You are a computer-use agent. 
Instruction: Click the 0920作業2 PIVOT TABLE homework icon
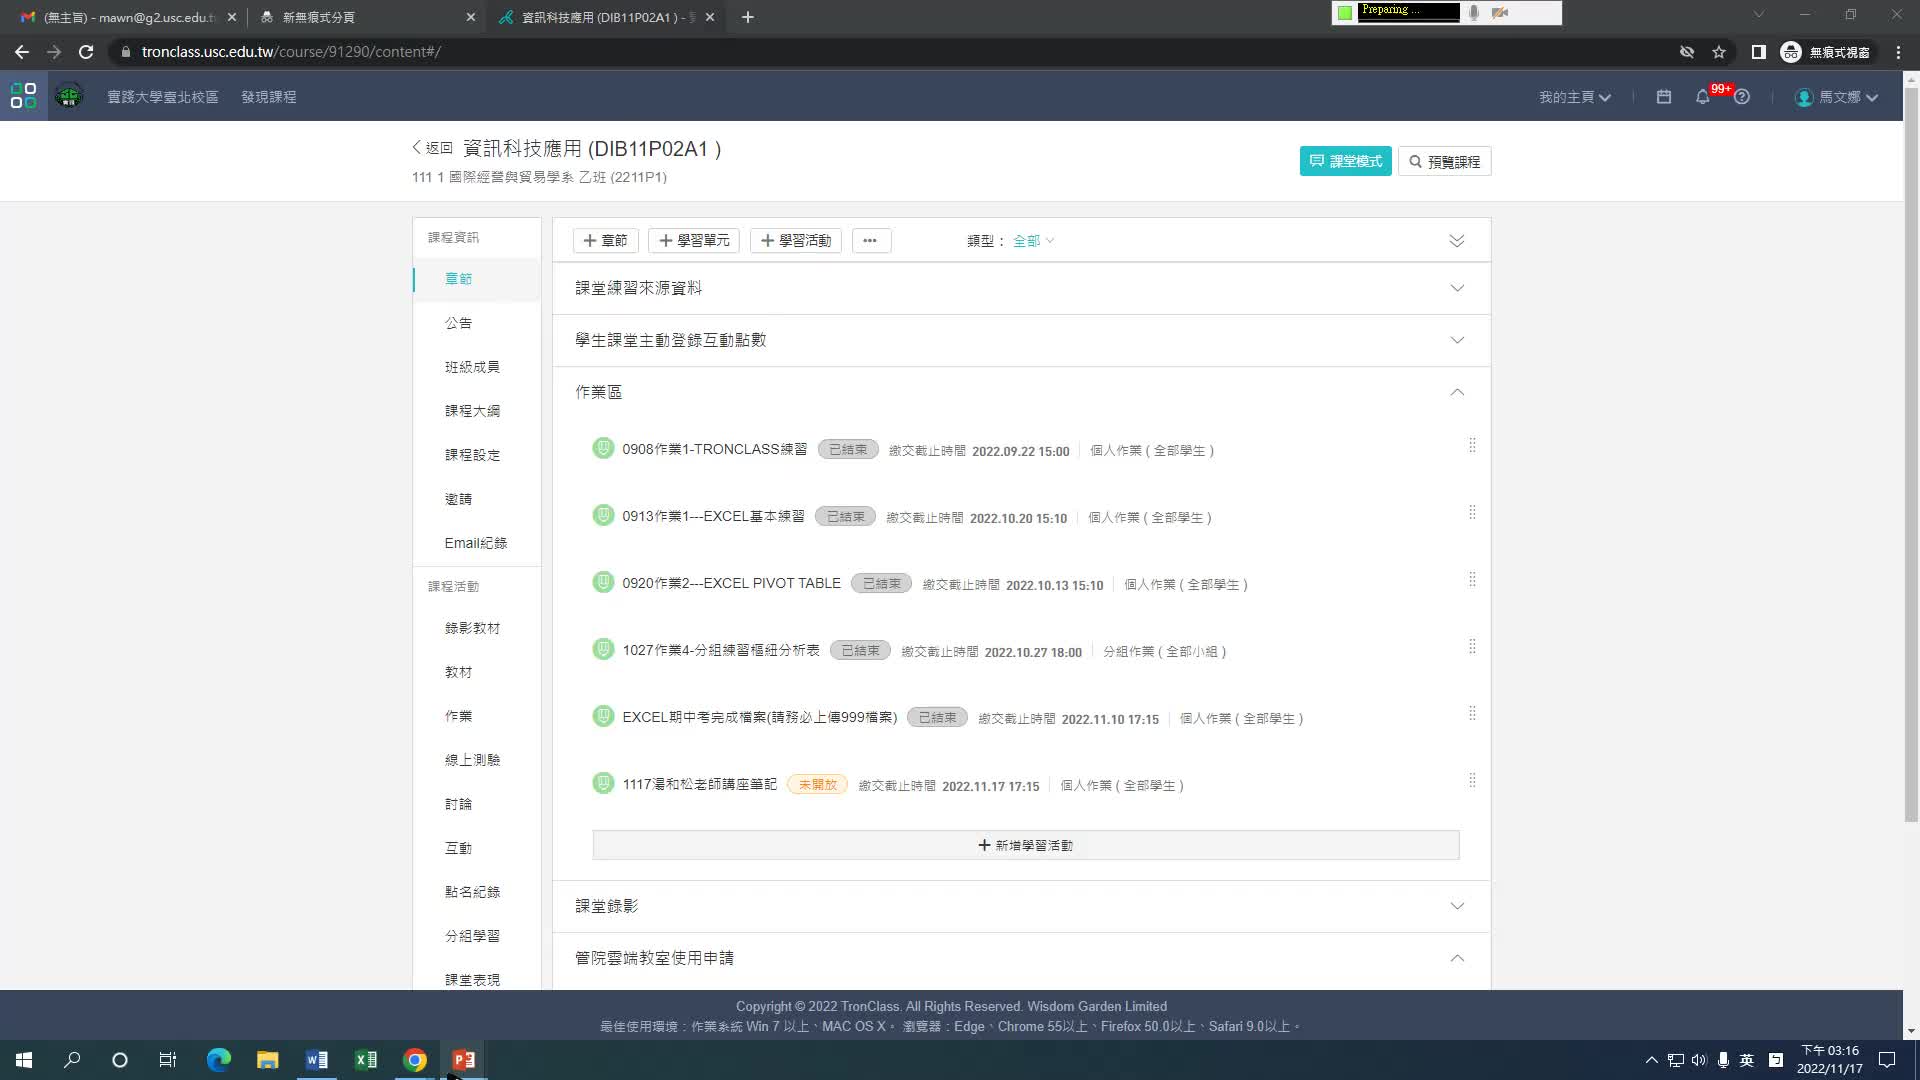[603, 582]
